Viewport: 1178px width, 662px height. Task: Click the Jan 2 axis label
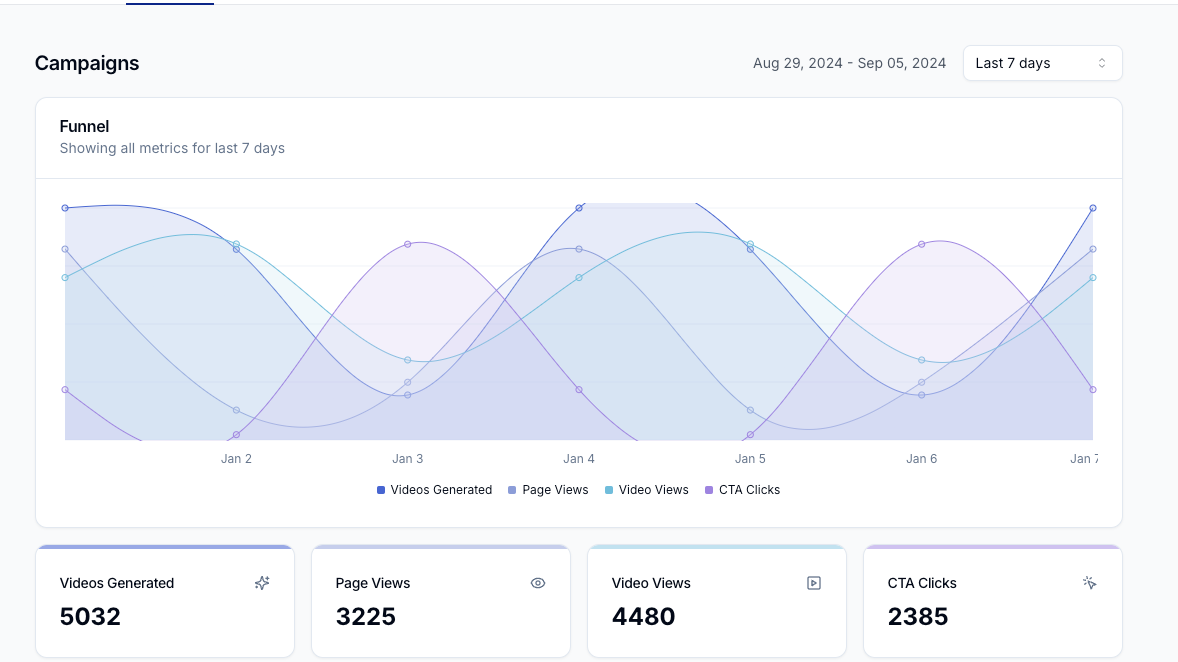(236, 459)
